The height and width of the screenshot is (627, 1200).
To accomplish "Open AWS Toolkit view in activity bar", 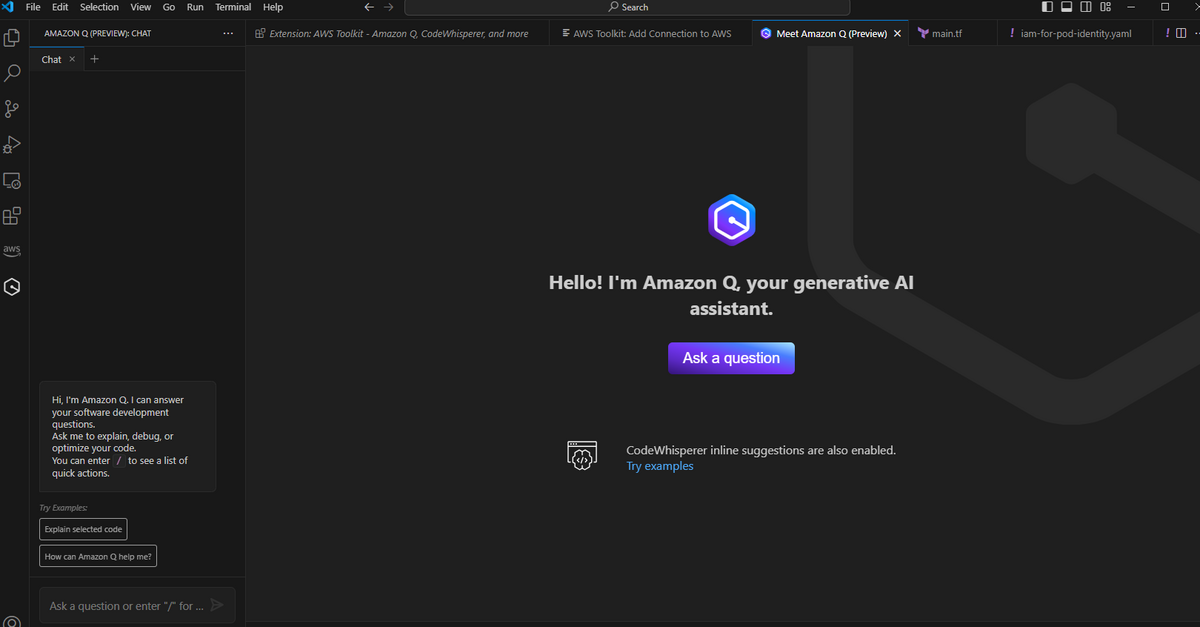I will [x=12, y=250].
